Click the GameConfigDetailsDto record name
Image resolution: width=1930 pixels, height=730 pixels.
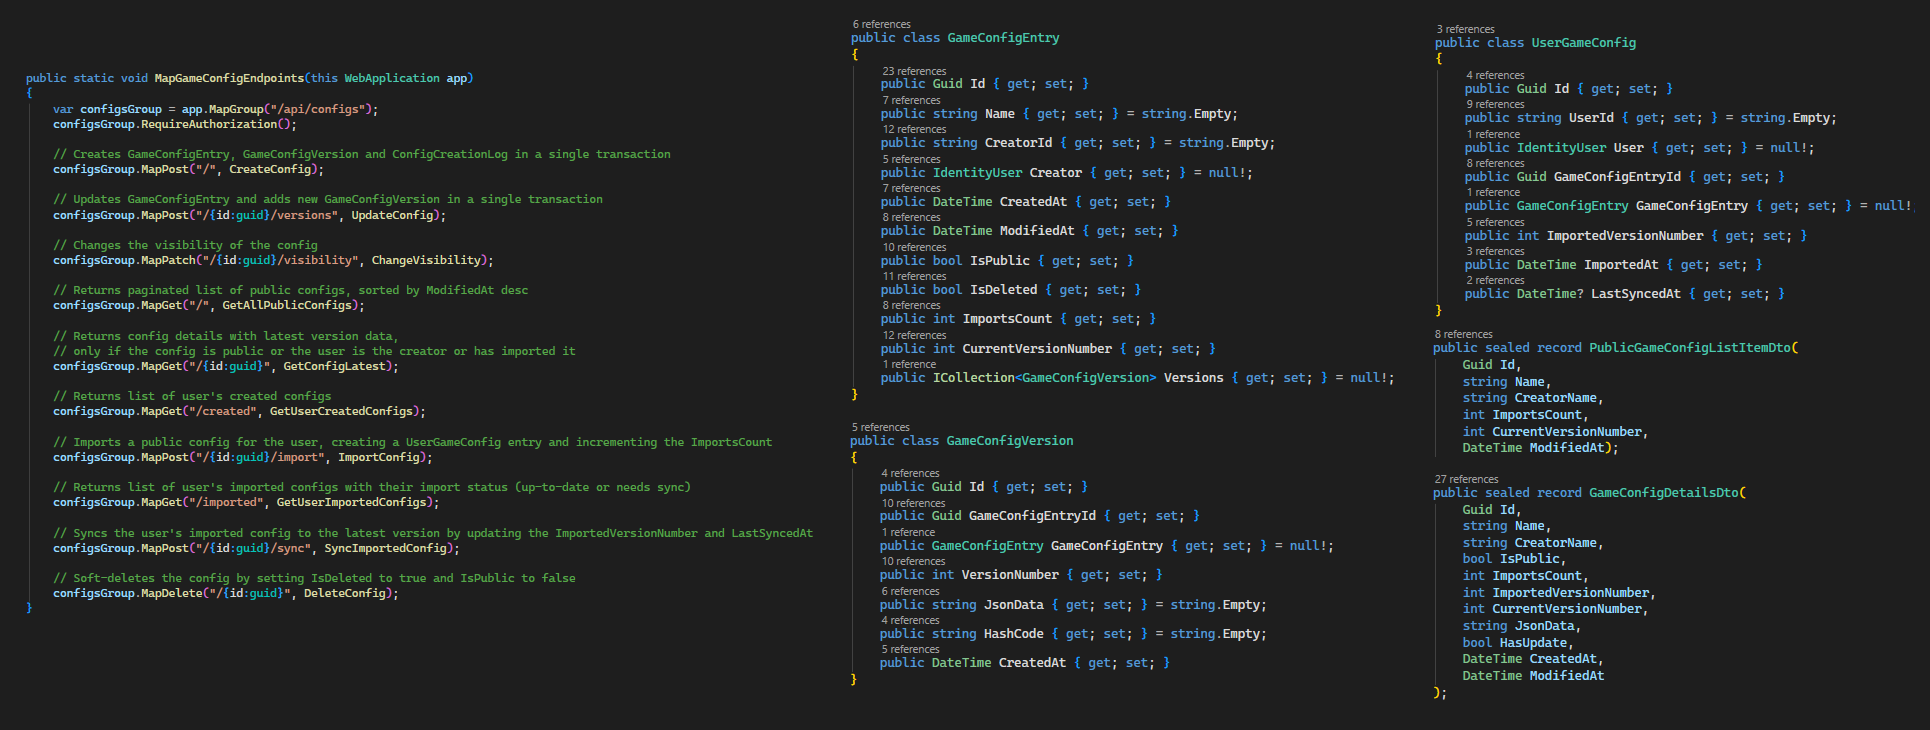tap(1664, 493)
